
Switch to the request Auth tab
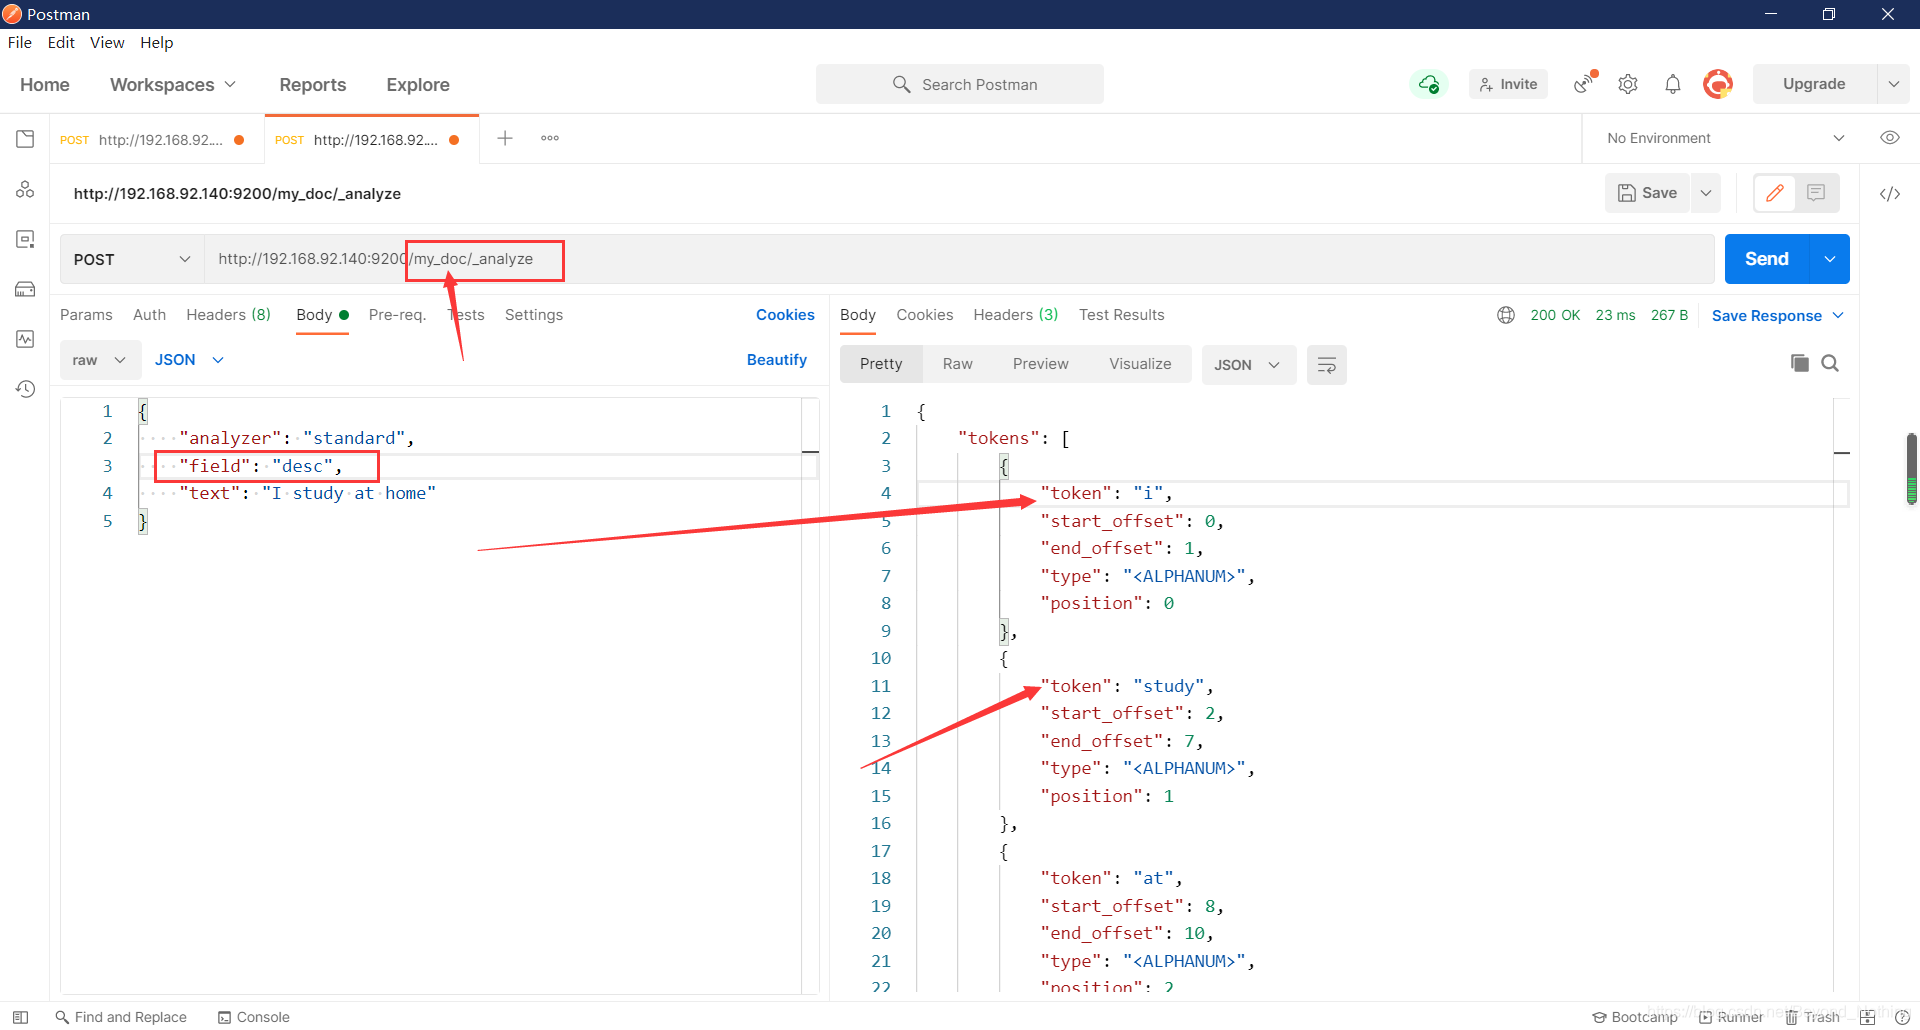(x=149, y=315)
